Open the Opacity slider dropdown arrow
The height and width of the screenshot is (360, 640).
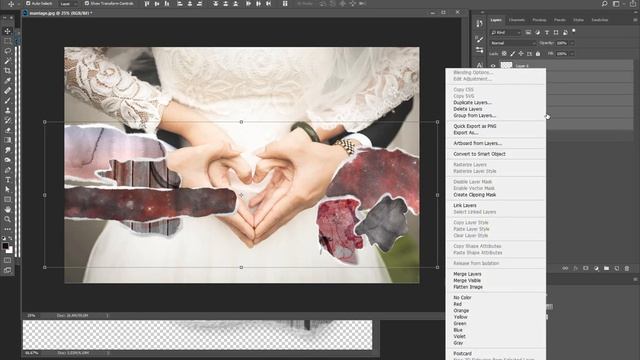pyautogui.click(x=572, y=43)
